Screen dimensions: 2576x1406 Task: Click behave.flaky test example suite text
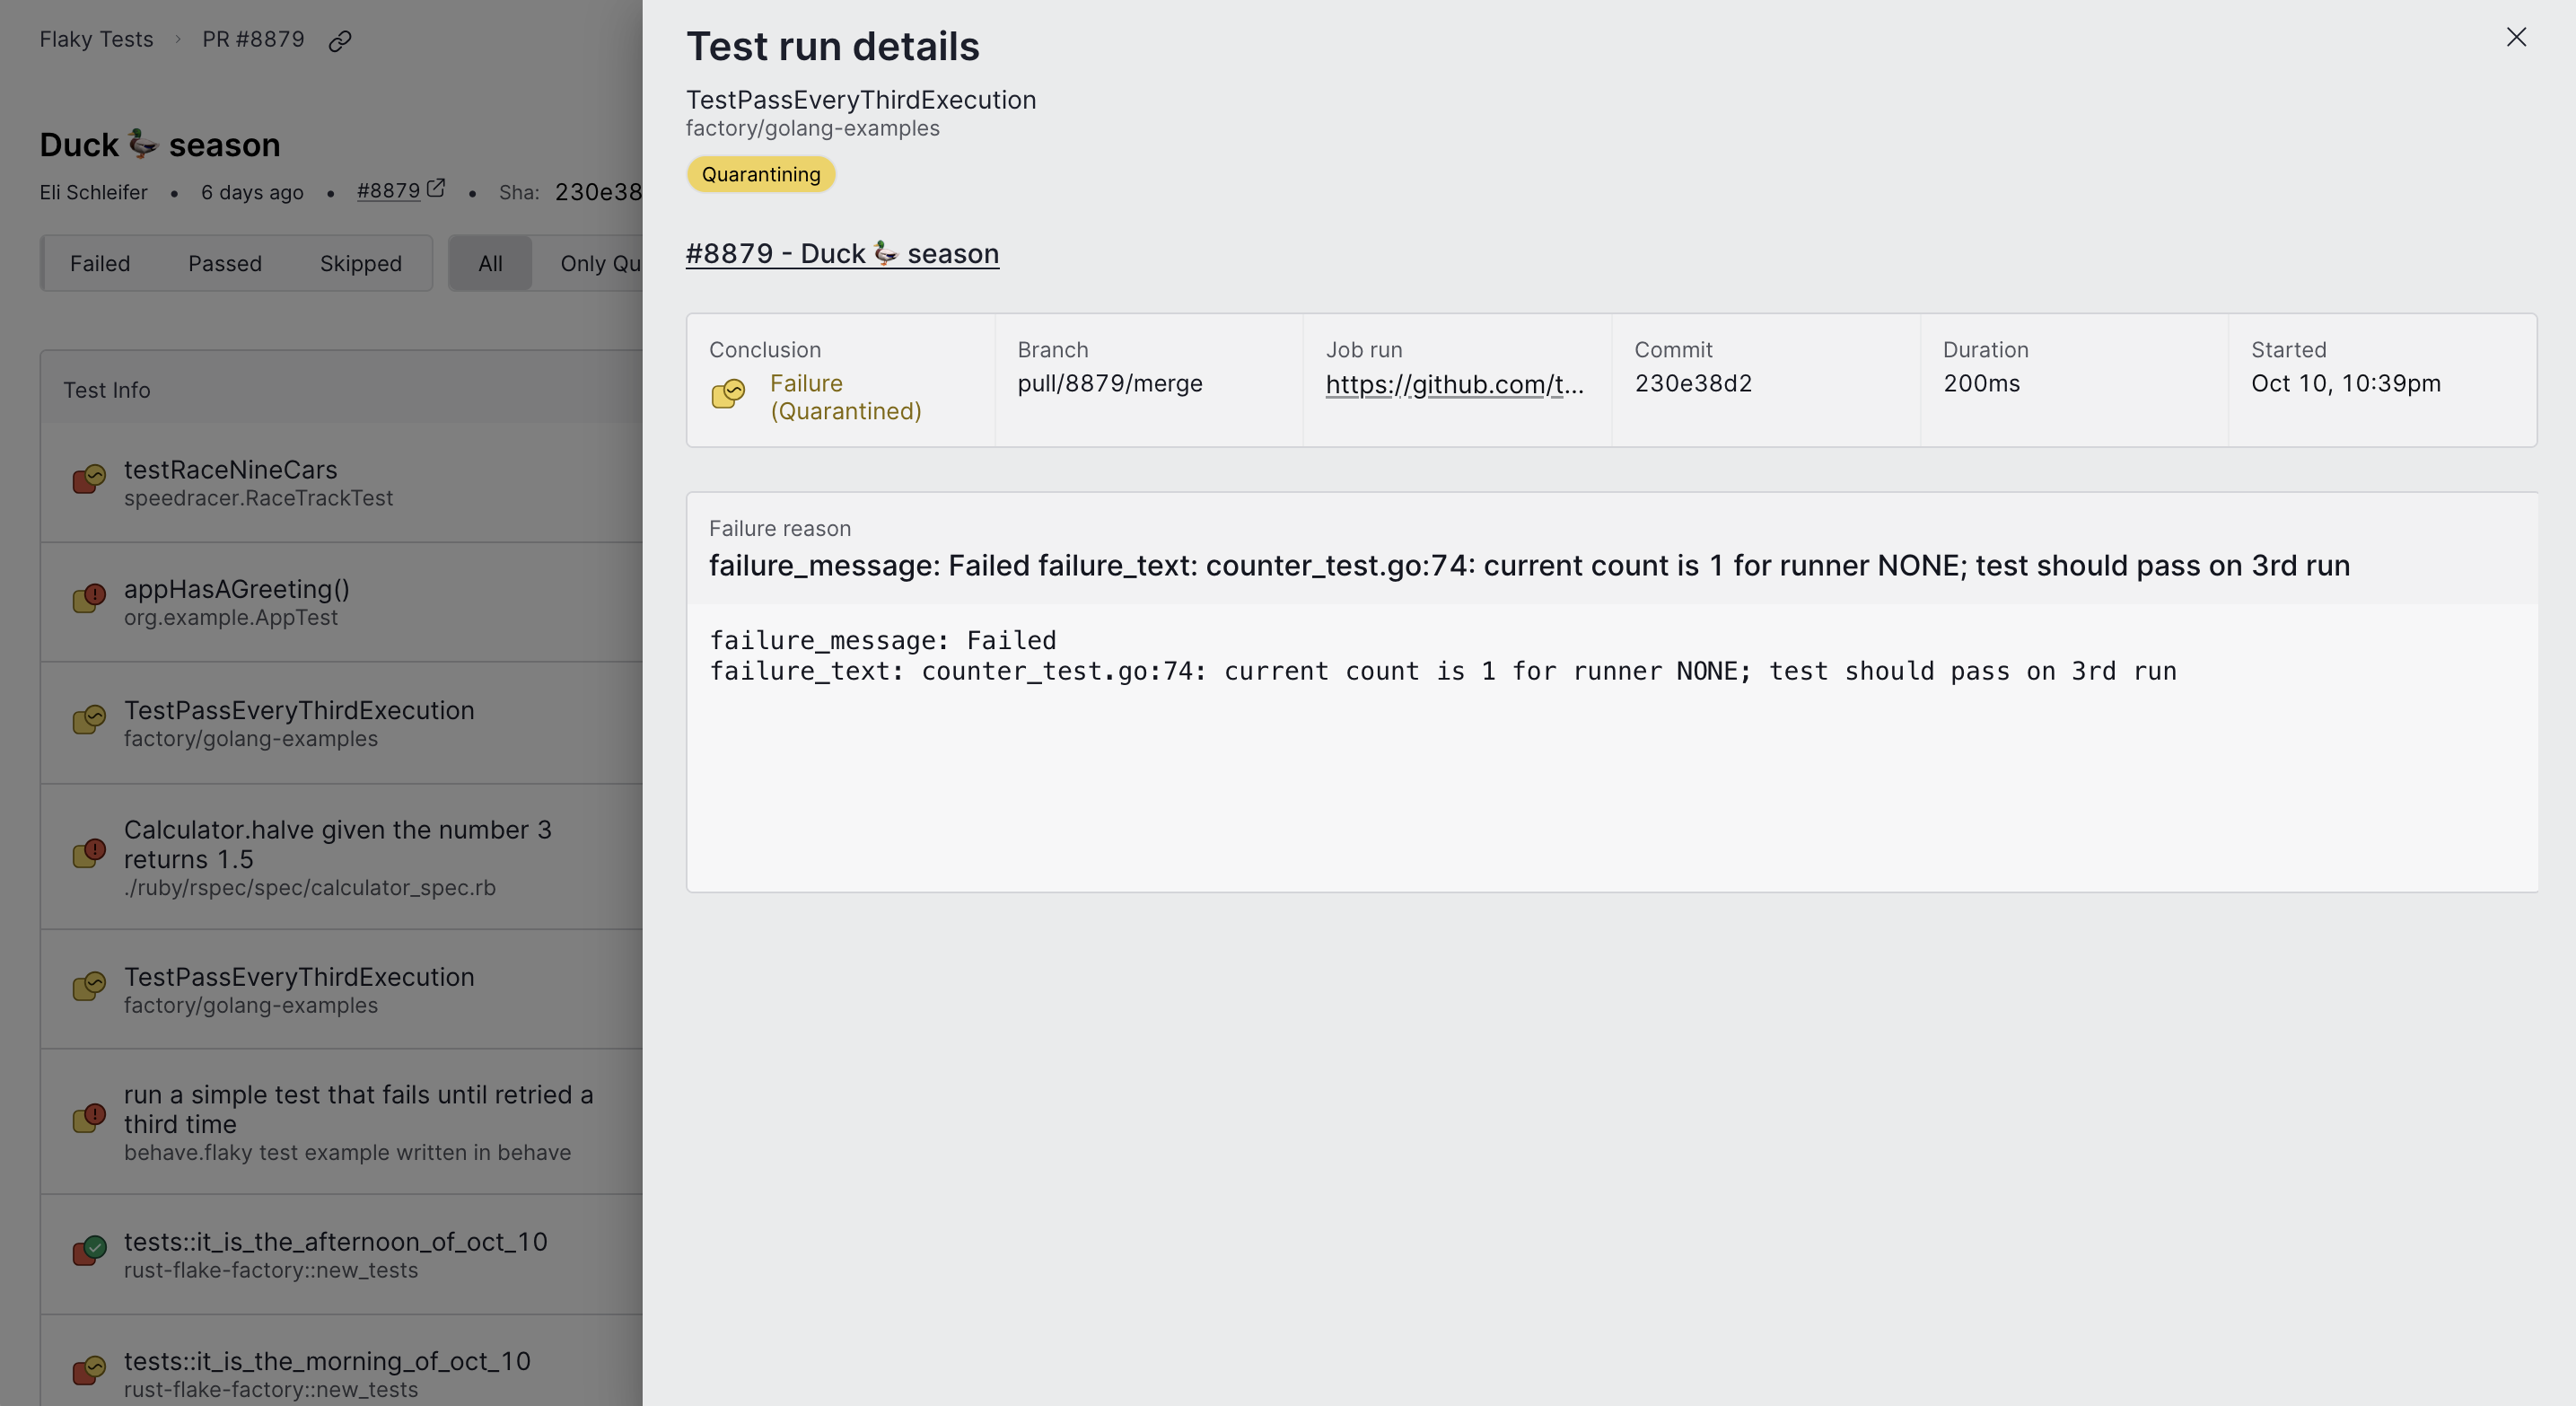click(x=347, y=1152)
